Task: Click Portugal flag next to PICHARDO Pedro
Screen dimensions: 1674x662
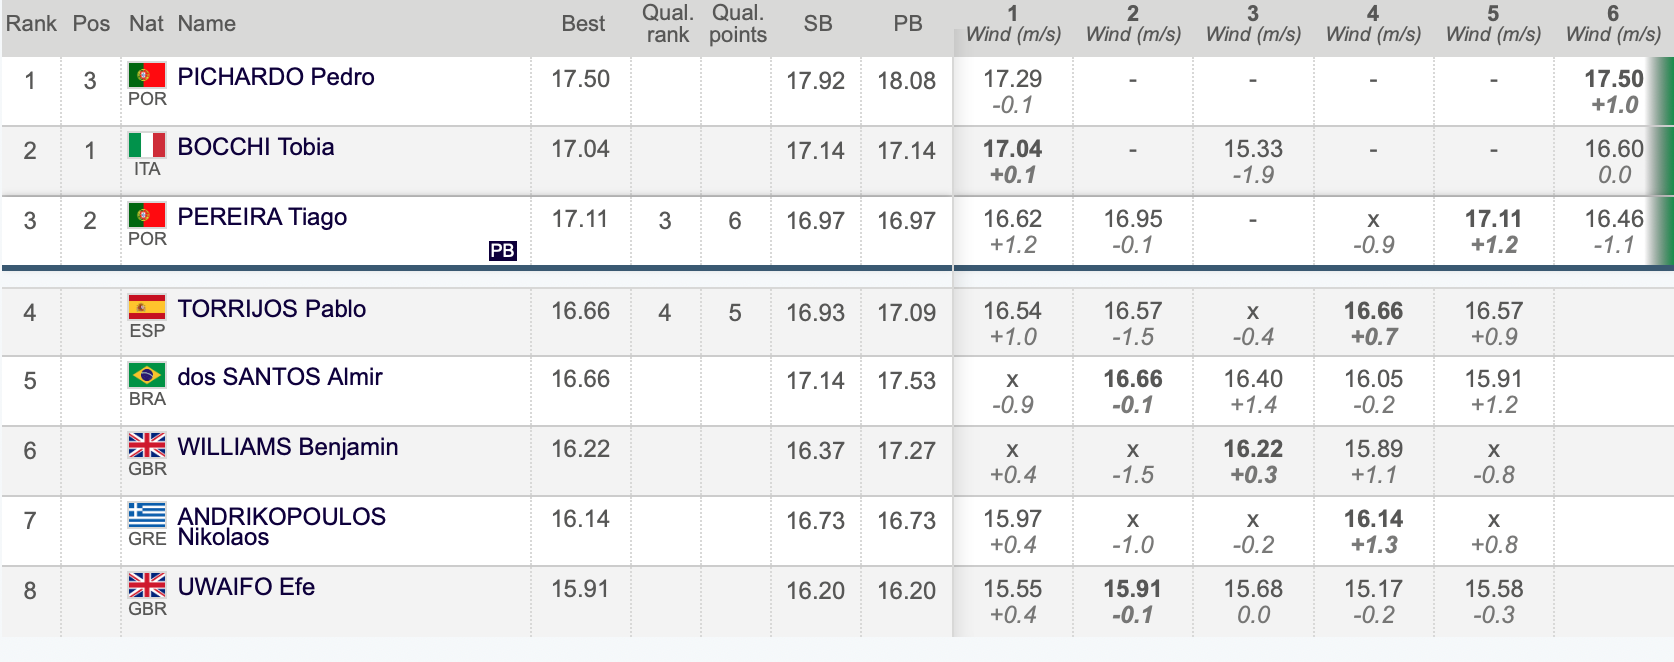Action: (x=147, y=75)
